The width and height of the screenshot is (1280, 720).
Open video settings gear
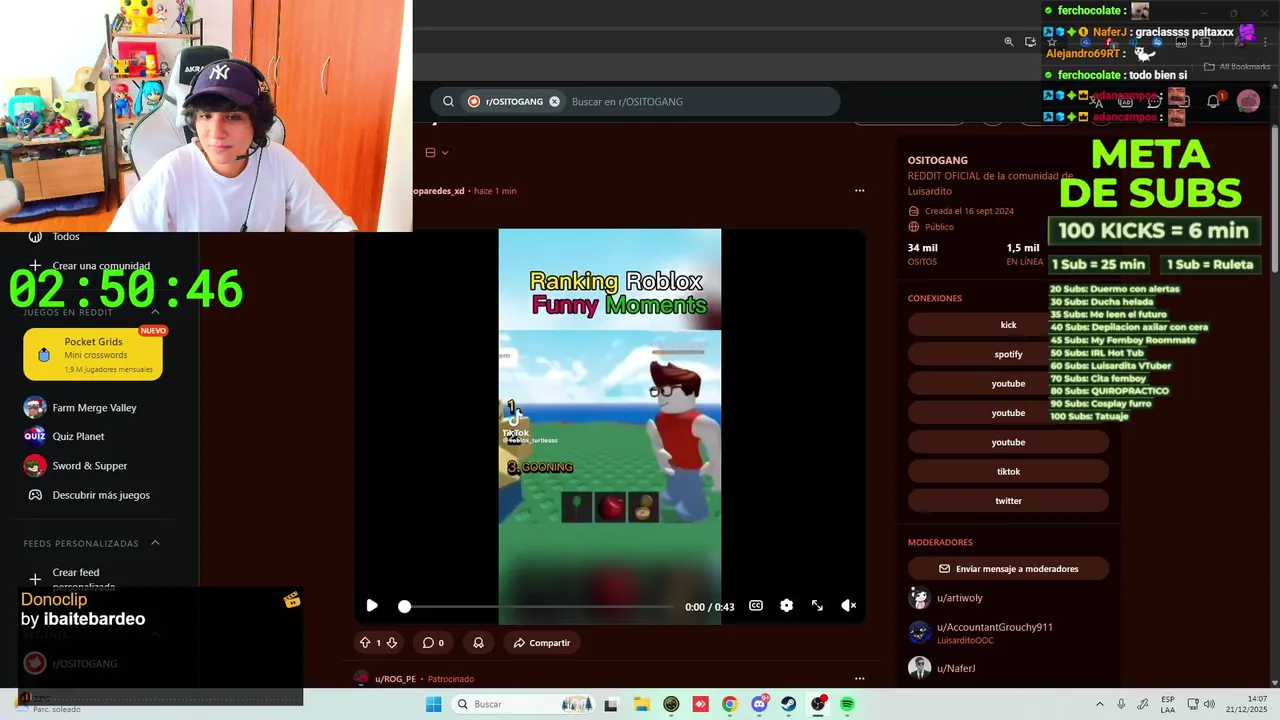click(x=786, y=606)
